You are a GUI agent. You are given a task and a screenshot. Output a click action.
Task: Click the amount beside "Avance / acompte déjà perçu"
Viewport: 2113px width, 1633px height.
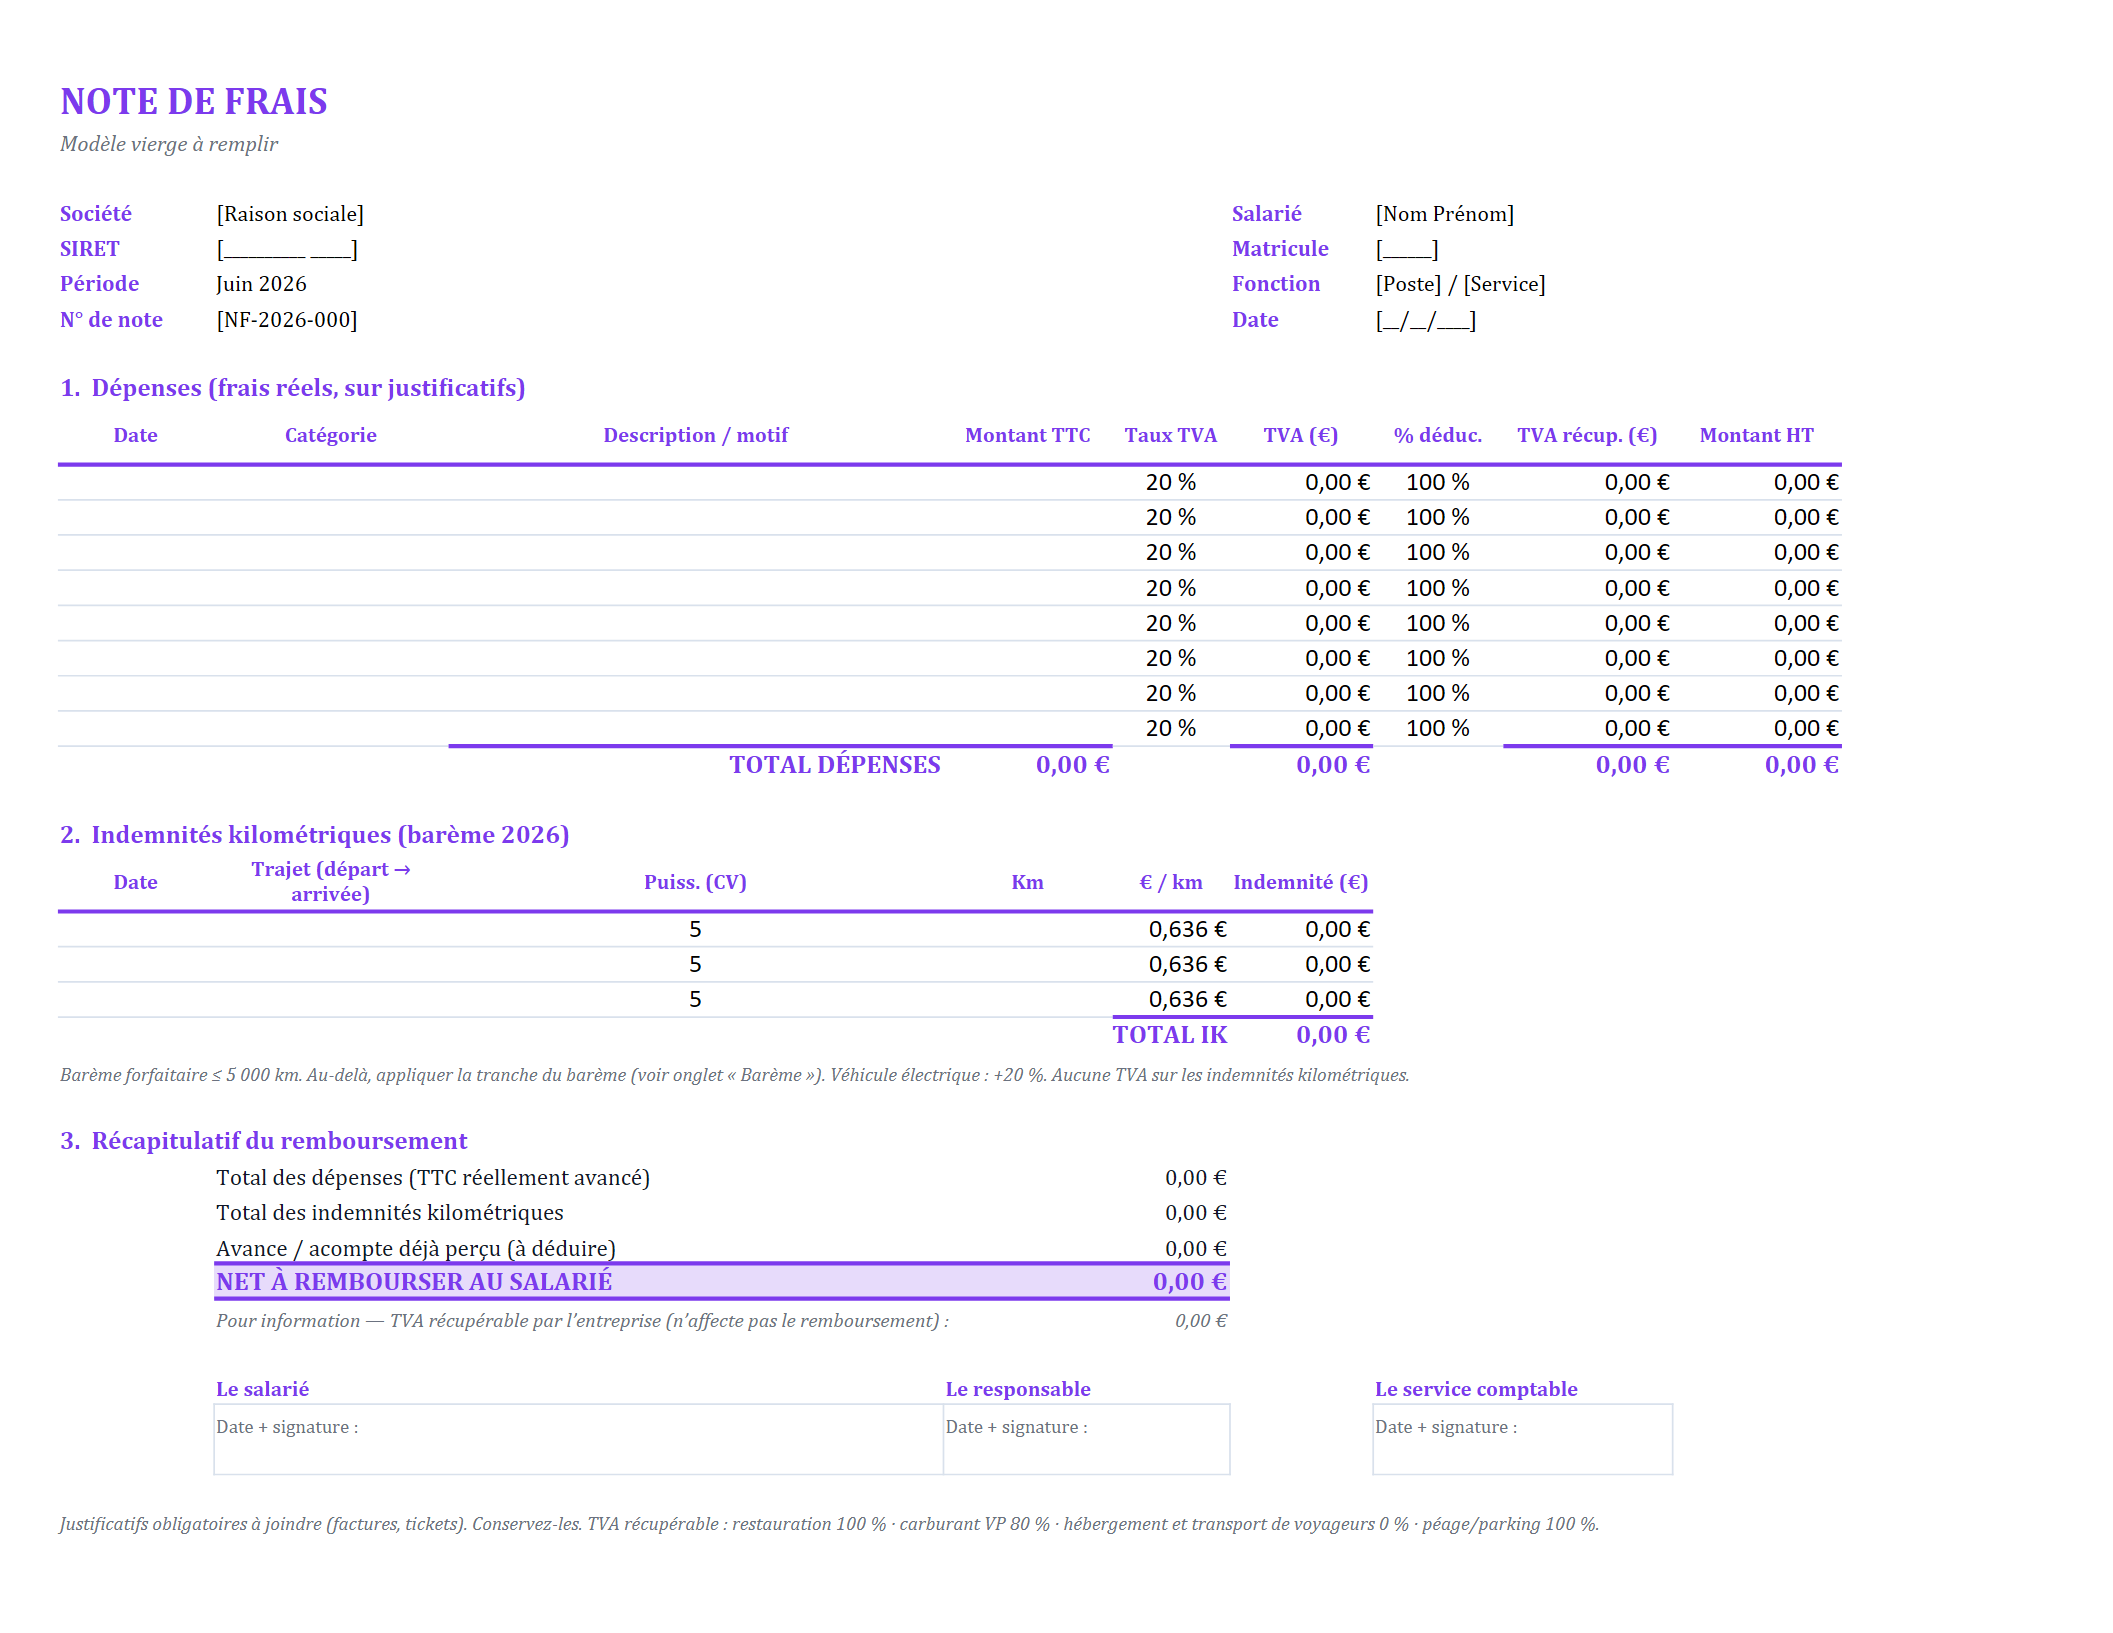pyautogui.click(x=1196, y=1249)
